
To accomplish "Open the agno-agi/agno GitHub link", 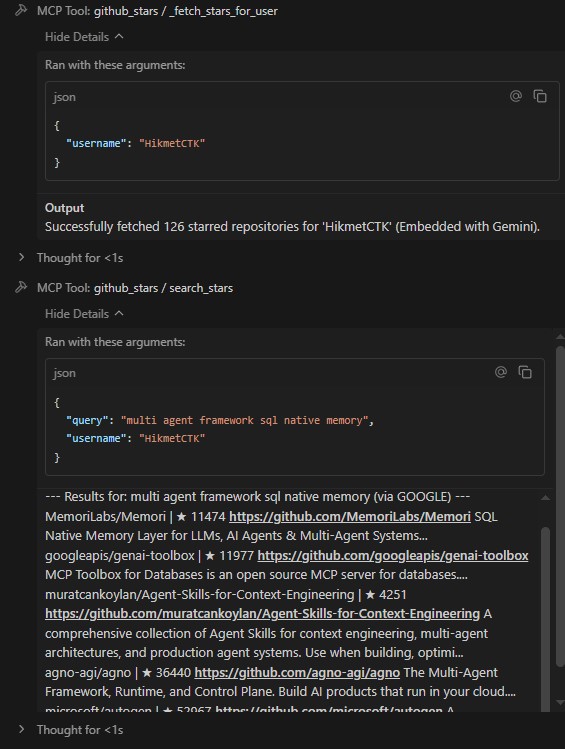I will (297, 673).
